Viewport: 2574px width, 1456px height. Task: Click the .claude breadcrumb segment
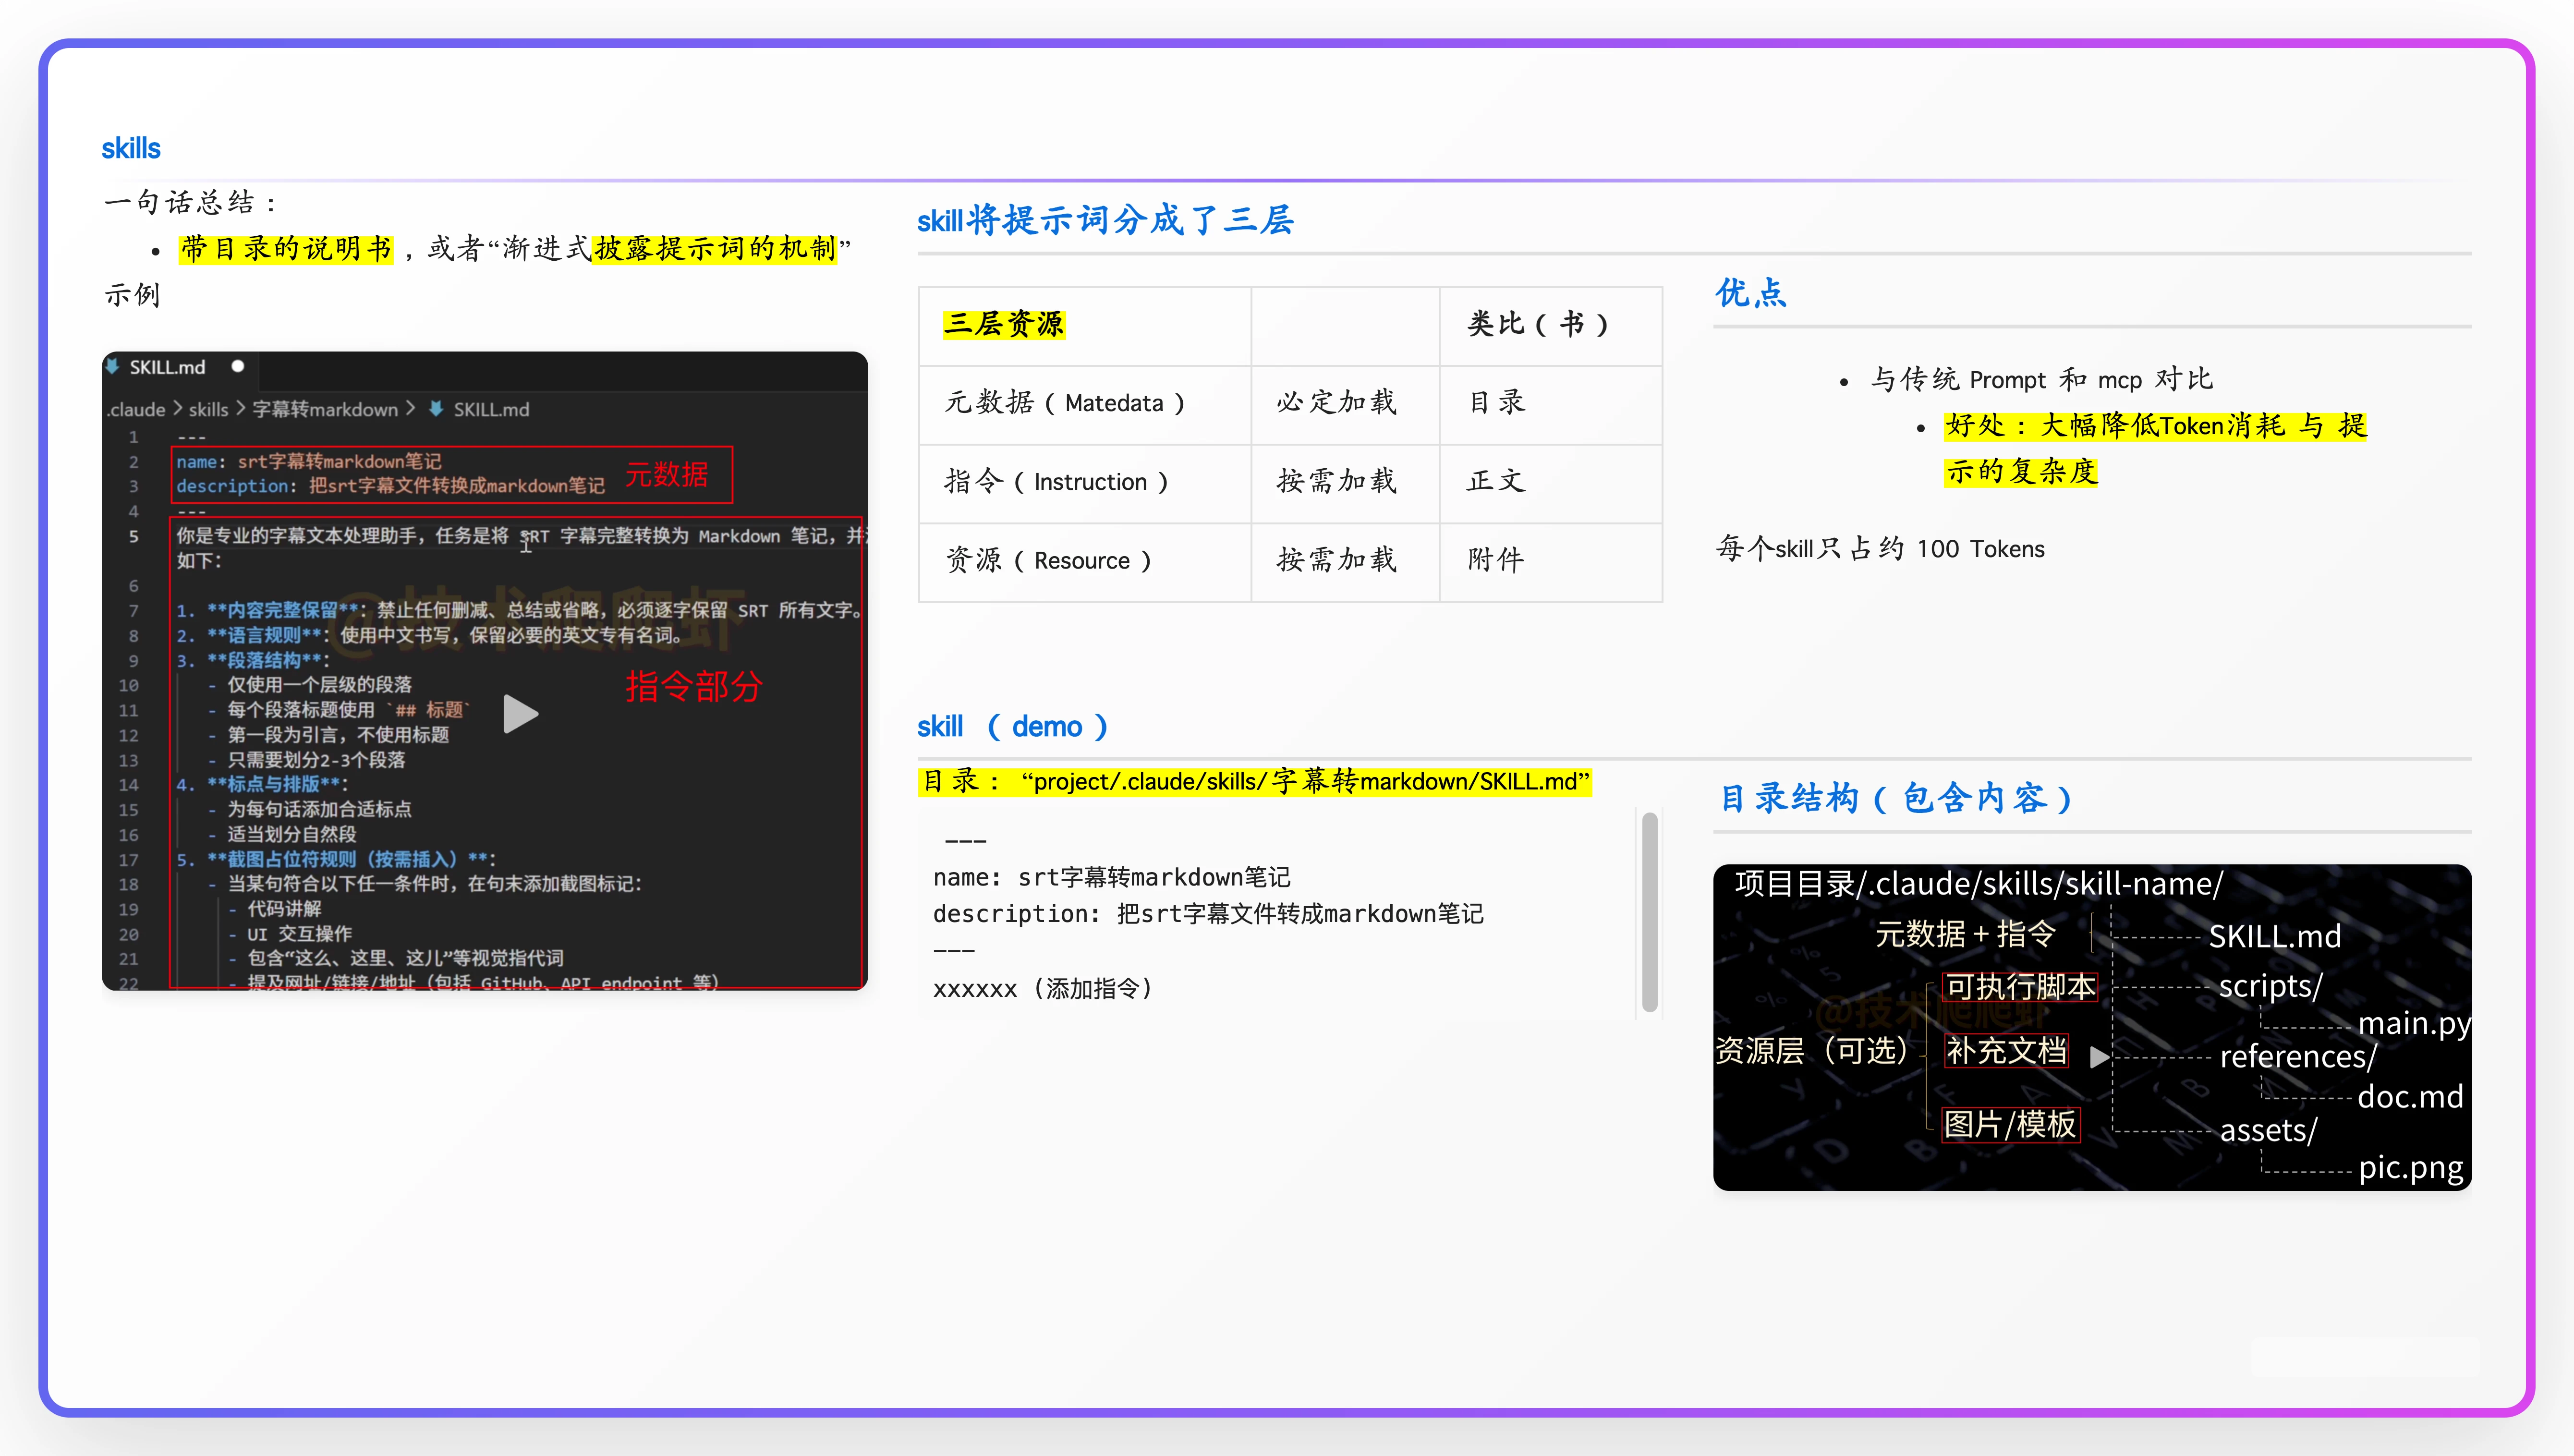(136, 410)
